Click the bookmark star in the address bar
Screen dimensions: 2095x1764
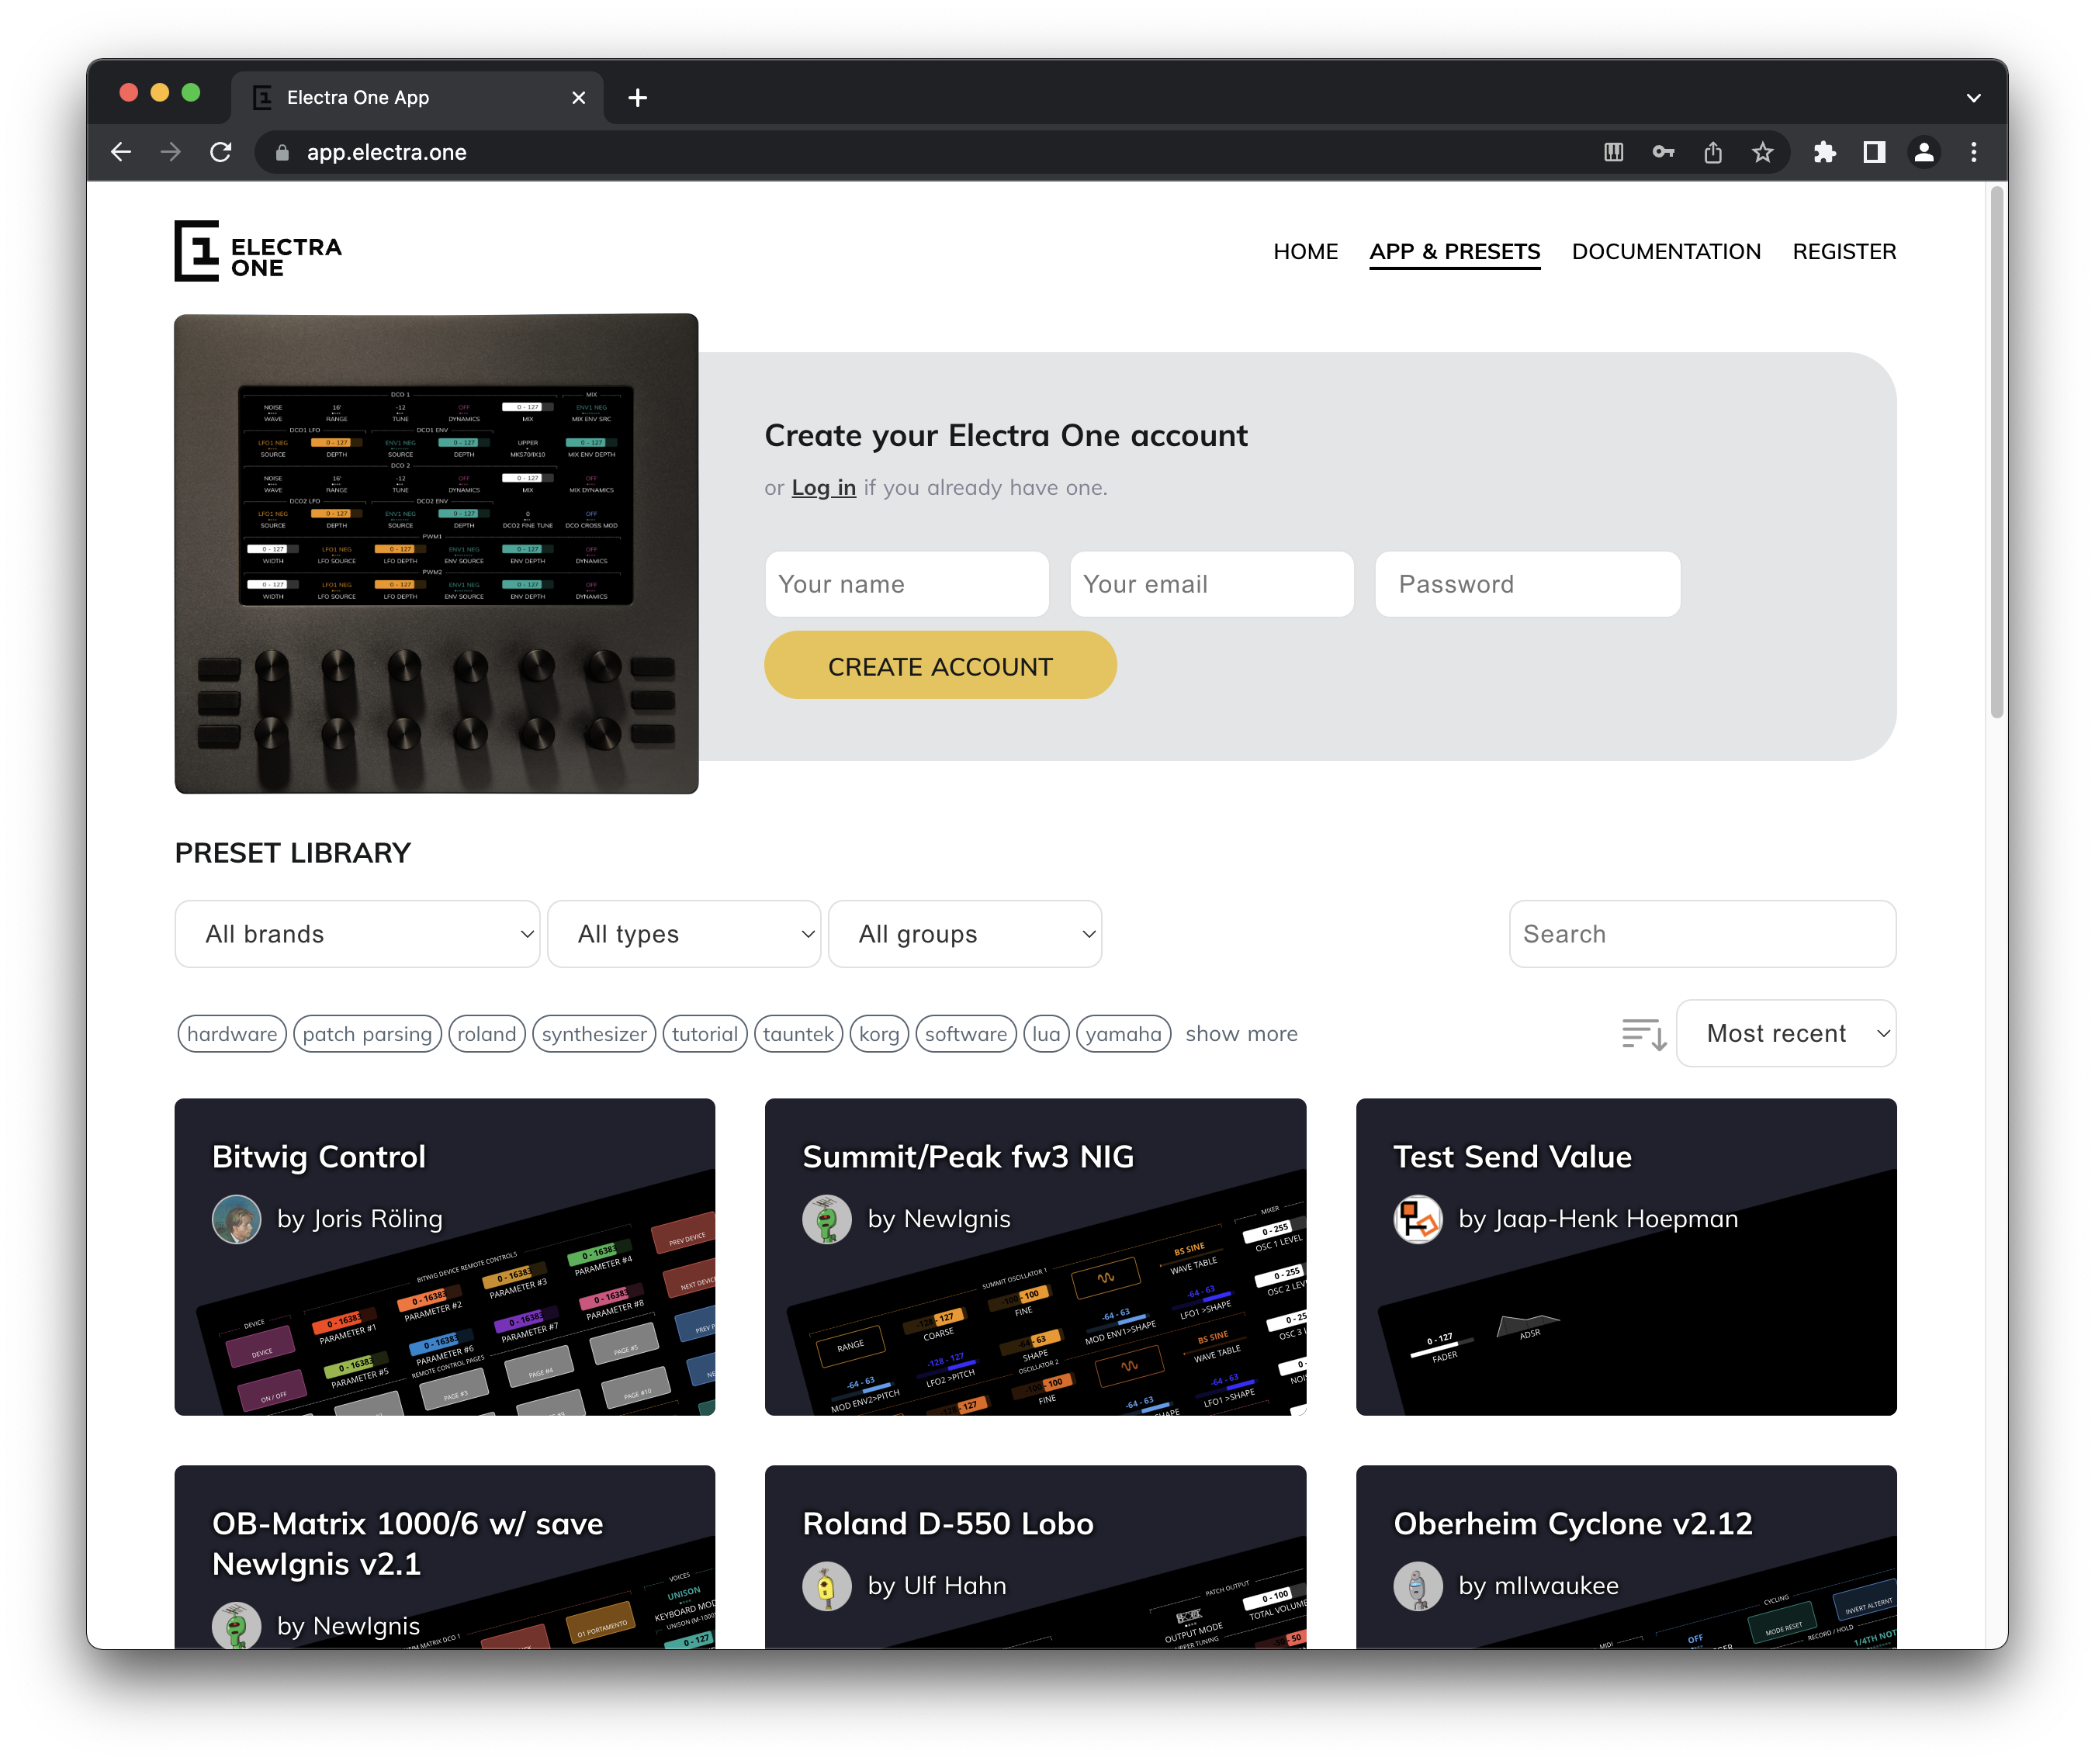click(1763, 152)
